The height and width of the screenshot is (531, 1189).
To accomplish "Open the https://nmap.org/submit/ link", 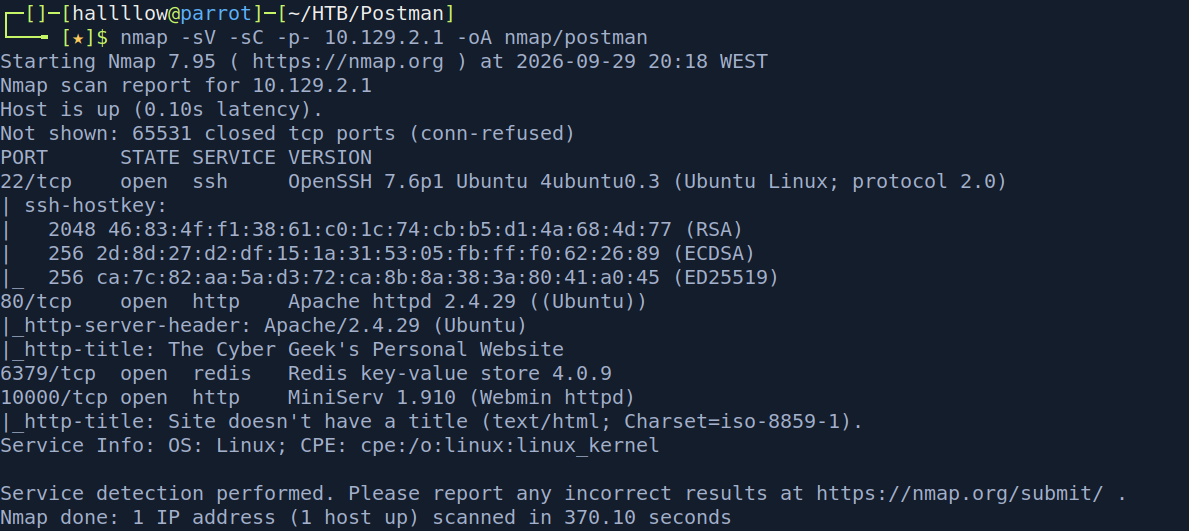I will 960,494.
